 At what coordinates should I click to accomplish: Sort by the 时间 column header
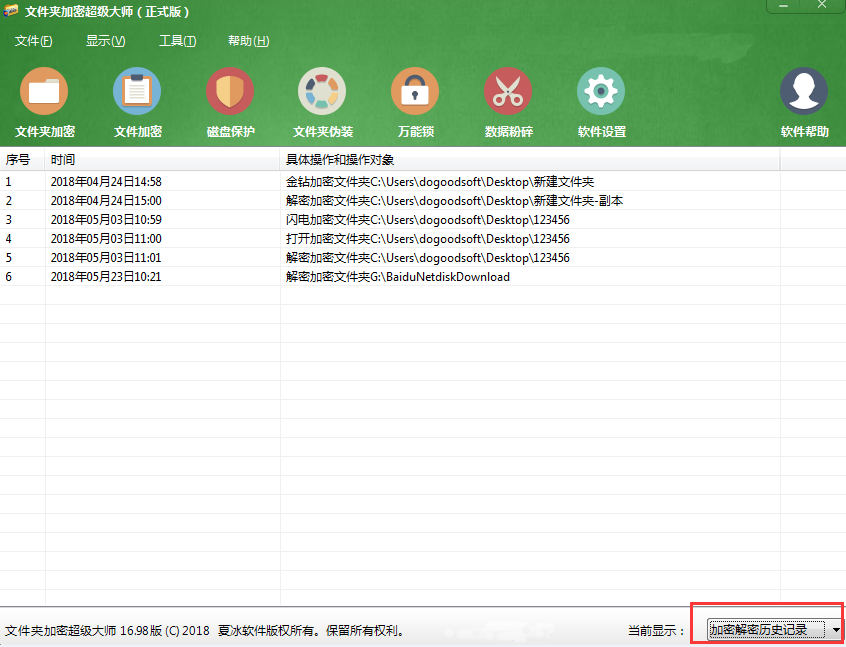coord(162,160)
